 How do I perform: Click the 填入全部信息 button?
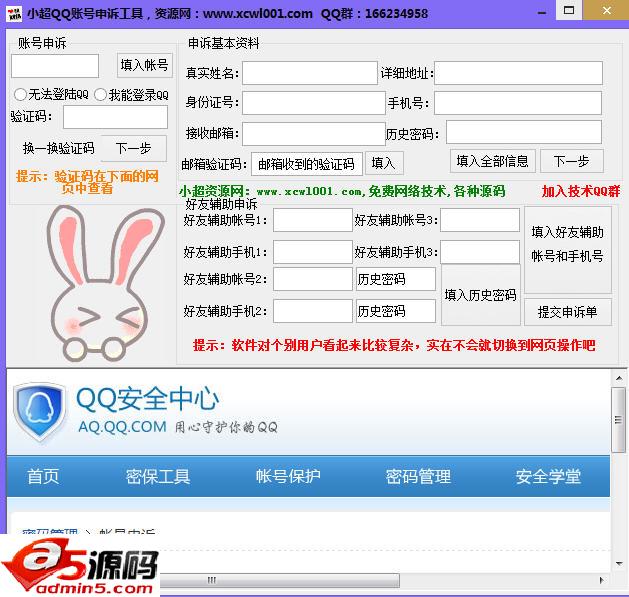coord(492,161)
